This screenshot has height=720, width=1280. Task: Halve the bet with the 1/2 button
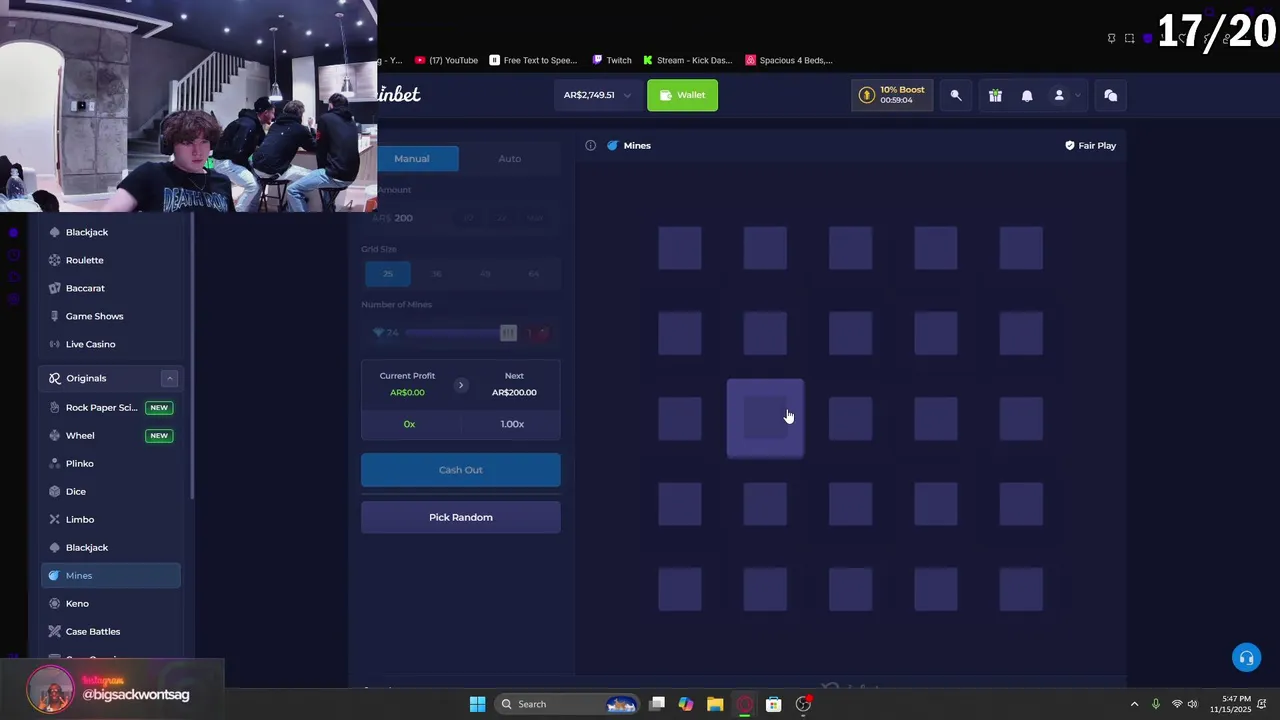(470, 218)
